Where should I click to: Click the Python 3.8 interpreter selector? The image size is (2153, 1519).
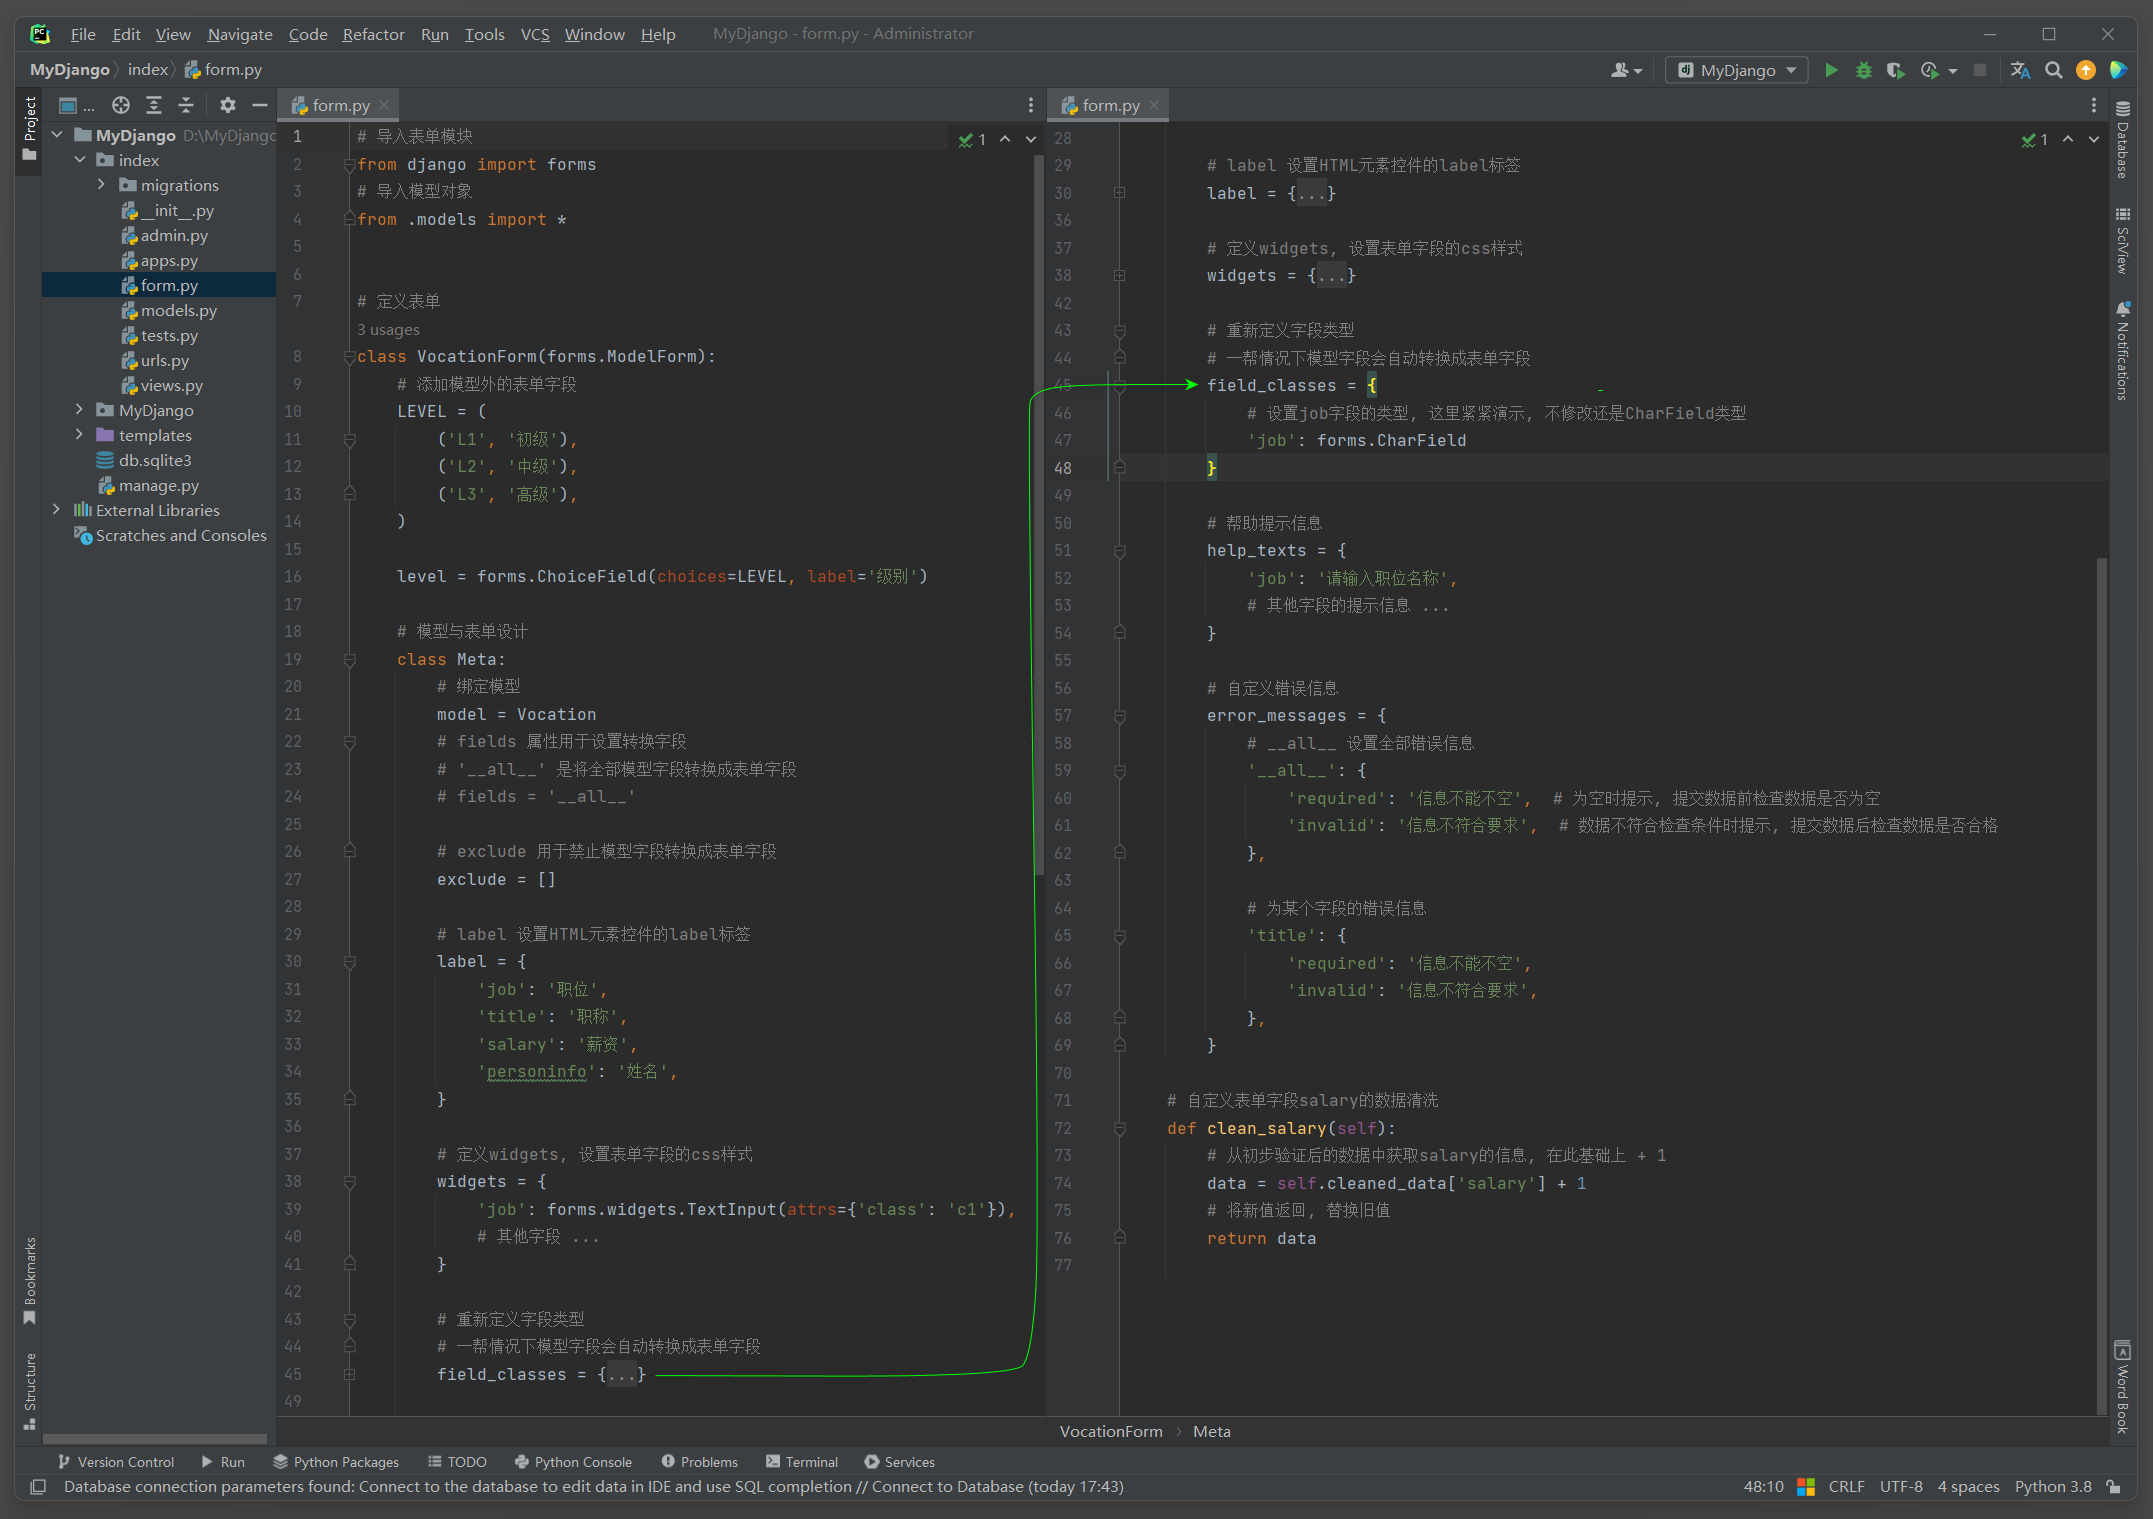click(2053, 1487)
